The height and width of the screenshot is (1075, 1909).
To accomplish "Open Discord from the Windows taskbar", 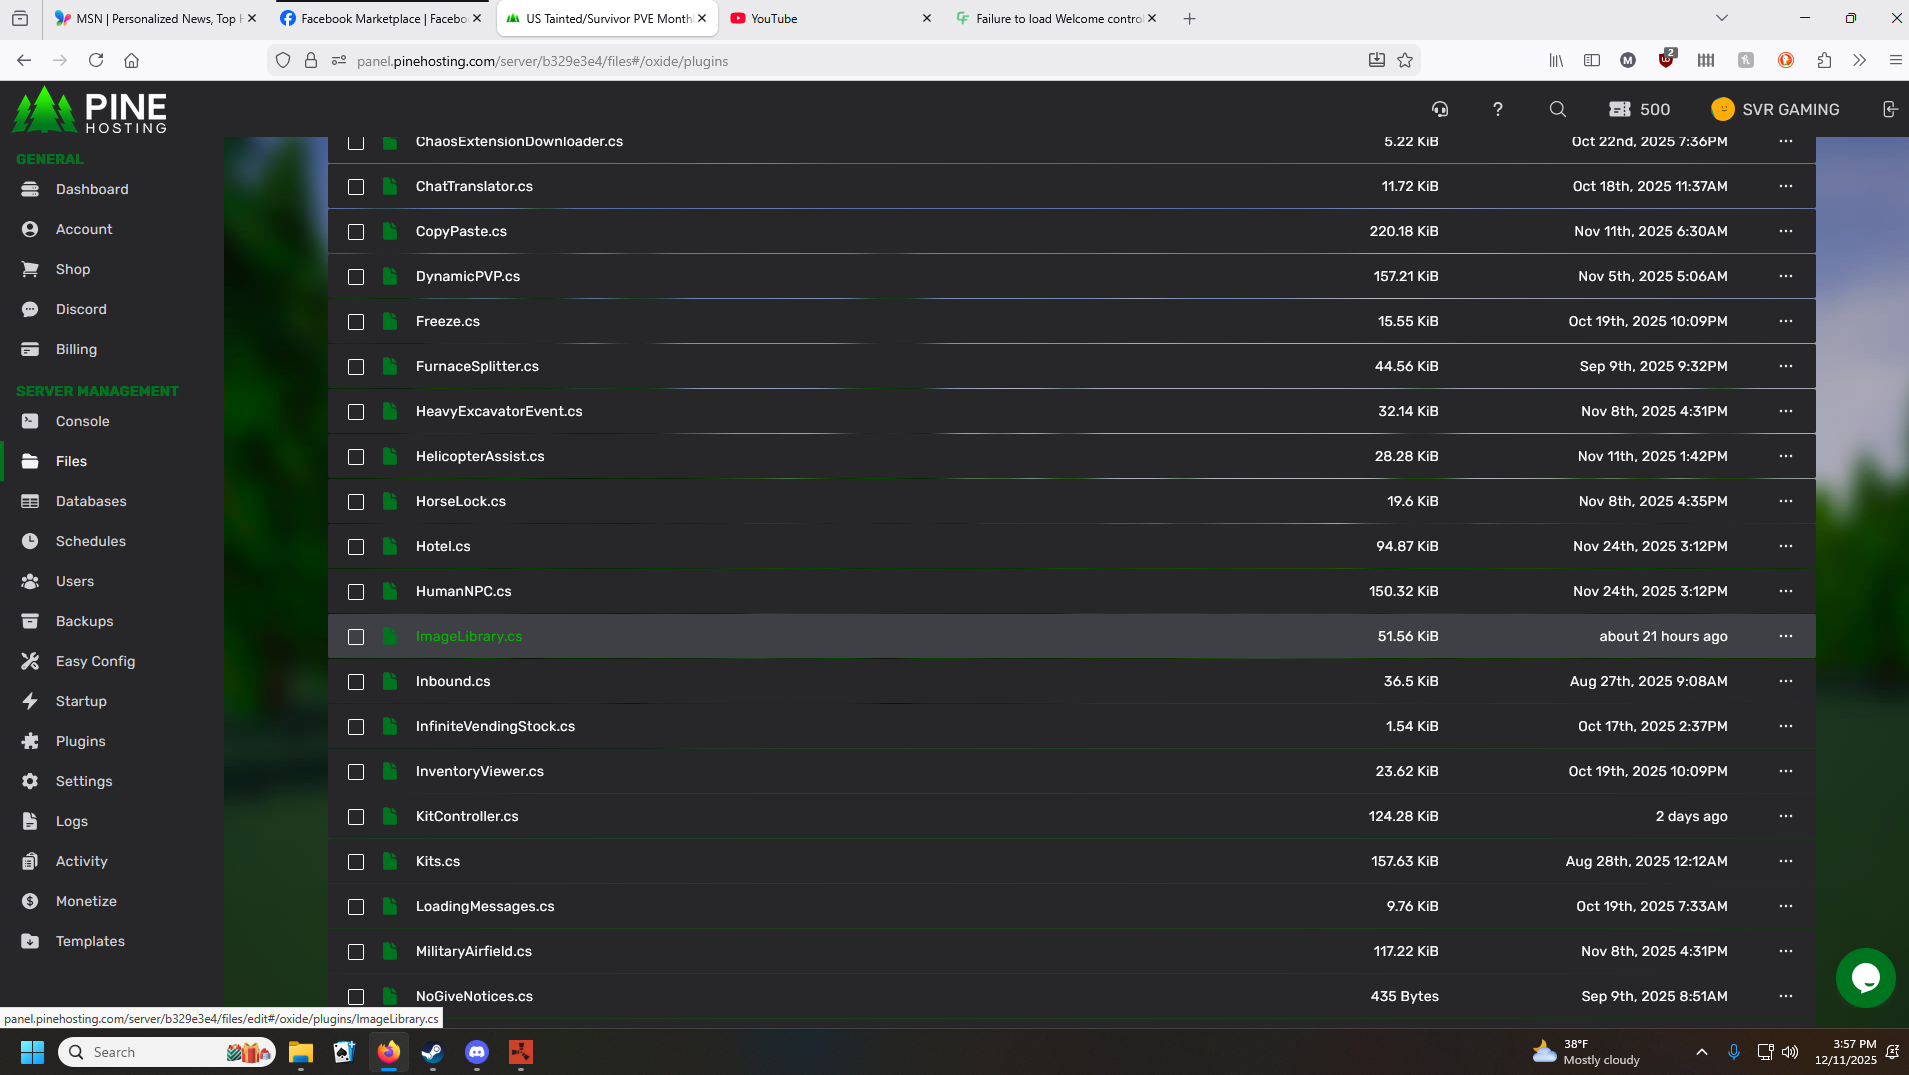I will tap(477, 1052).
